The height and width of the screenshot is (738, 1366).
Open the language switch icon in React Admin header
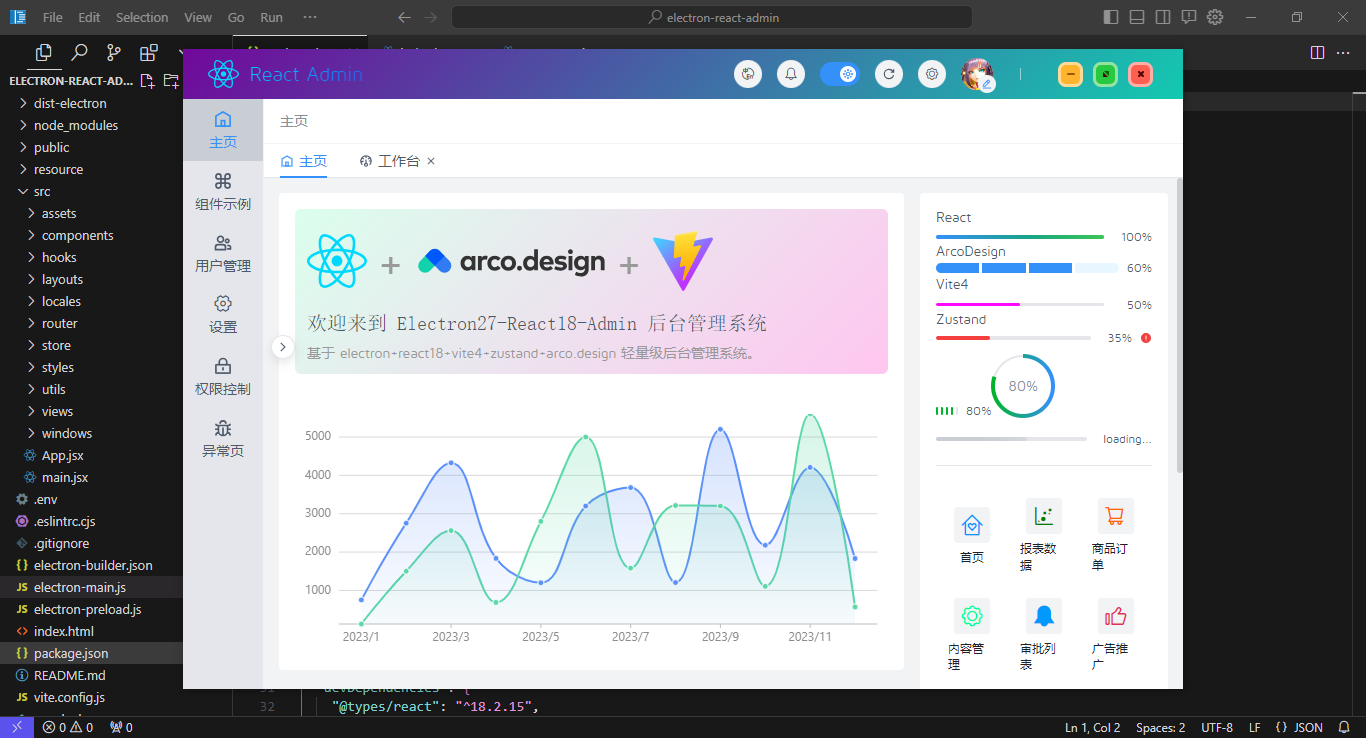748,74
